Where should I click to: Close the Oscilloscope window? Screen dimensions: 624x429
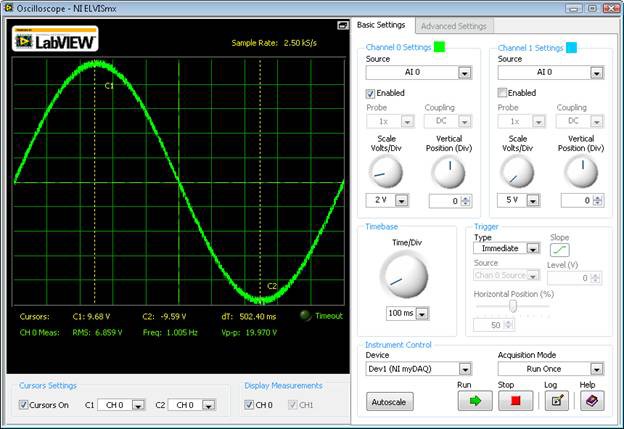click(610, 8)
